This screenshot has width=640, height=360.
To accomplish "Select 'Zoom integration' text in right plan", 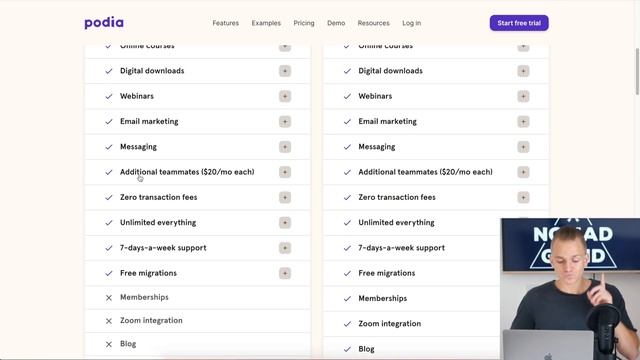I will click(x=389, y=324).
